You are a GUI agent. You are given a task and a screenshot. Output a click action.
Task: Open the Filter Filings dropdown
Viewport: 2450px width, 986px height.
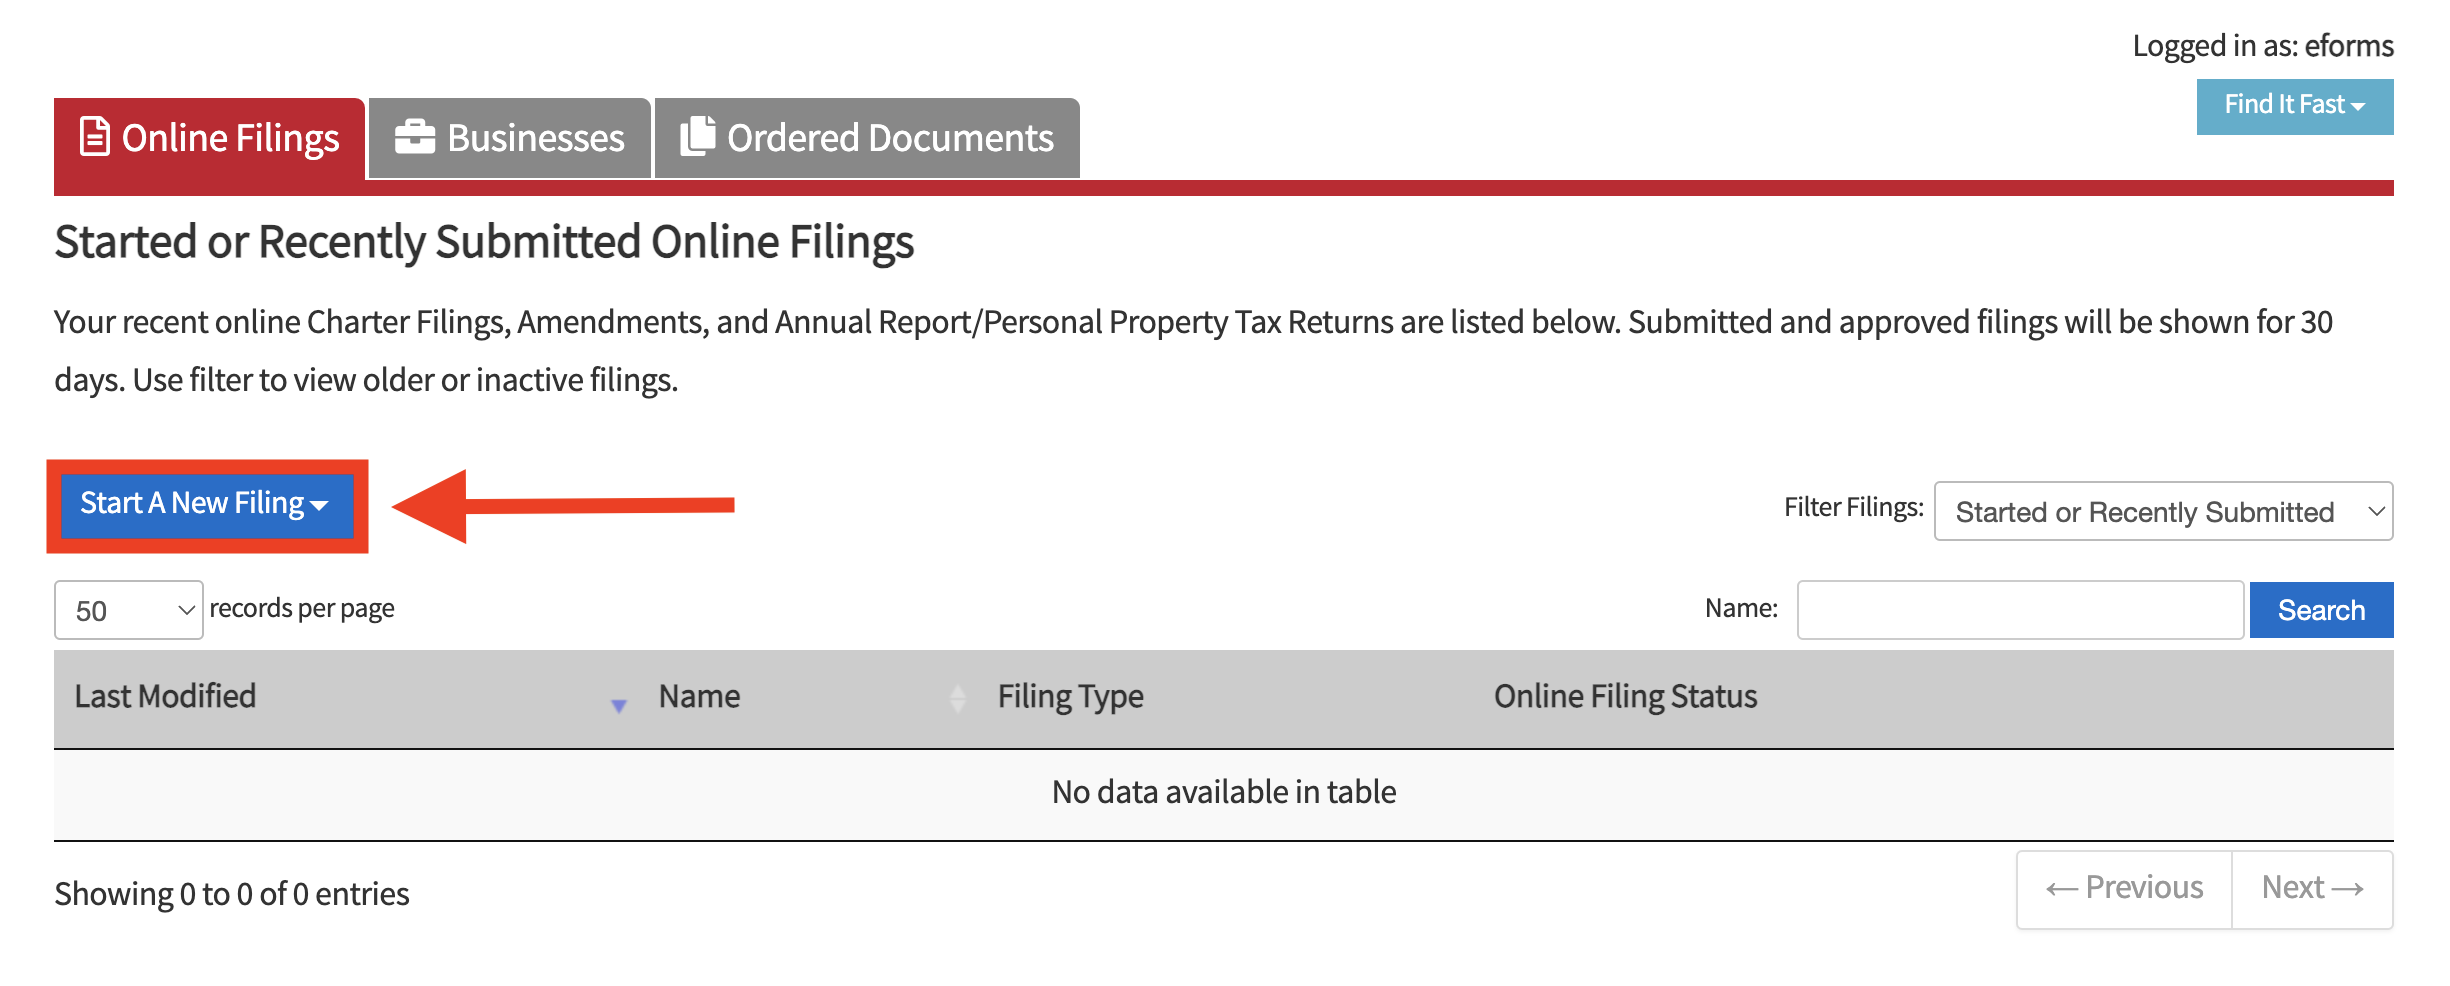click(x=2163, y=511)
